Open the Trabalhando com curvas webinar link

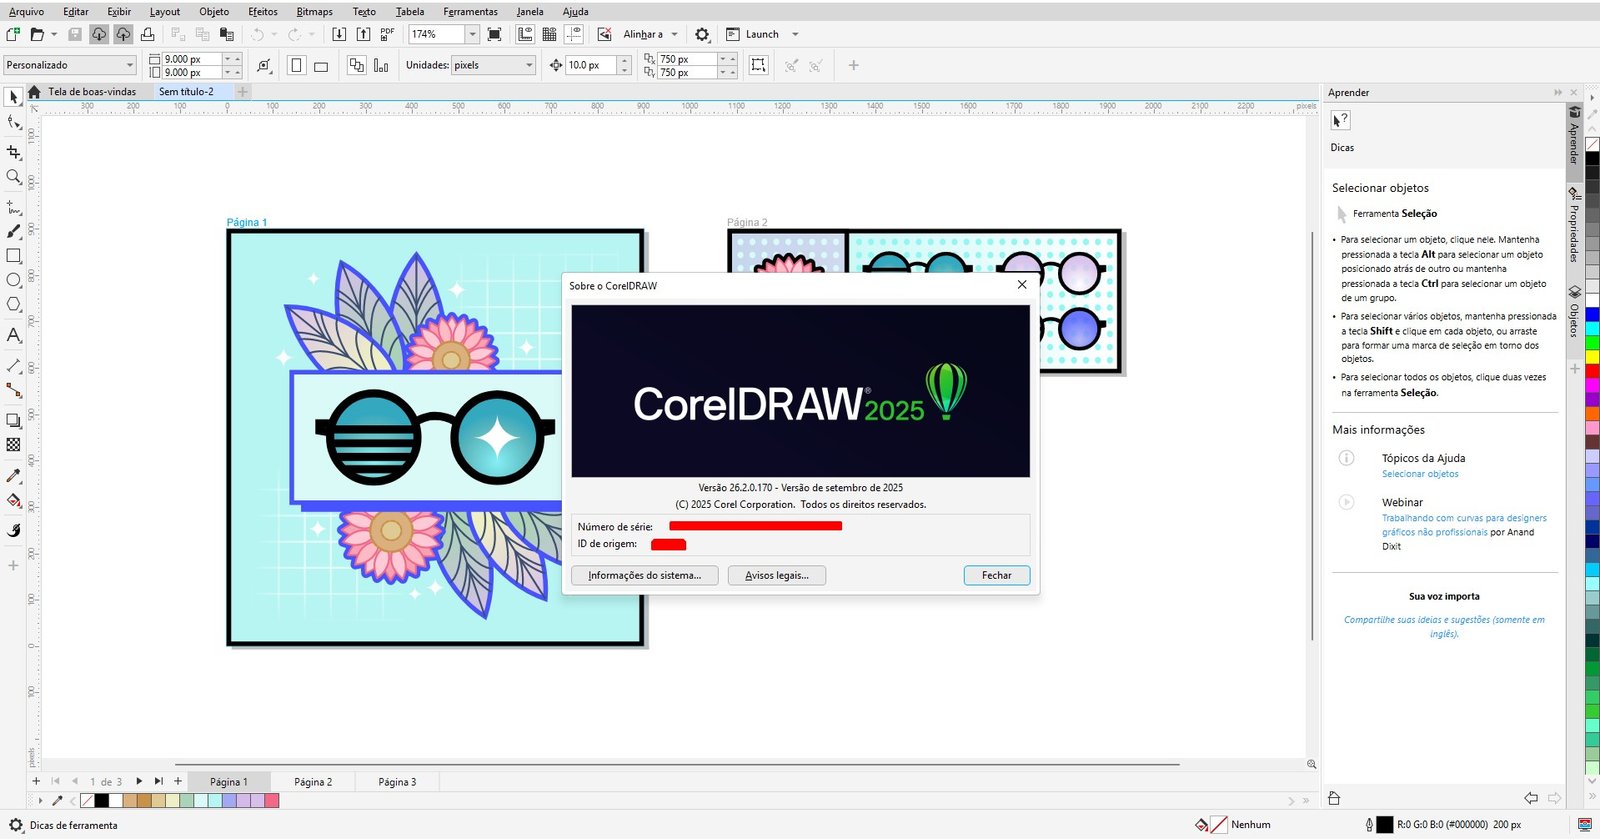click(x=1464, y=525)
